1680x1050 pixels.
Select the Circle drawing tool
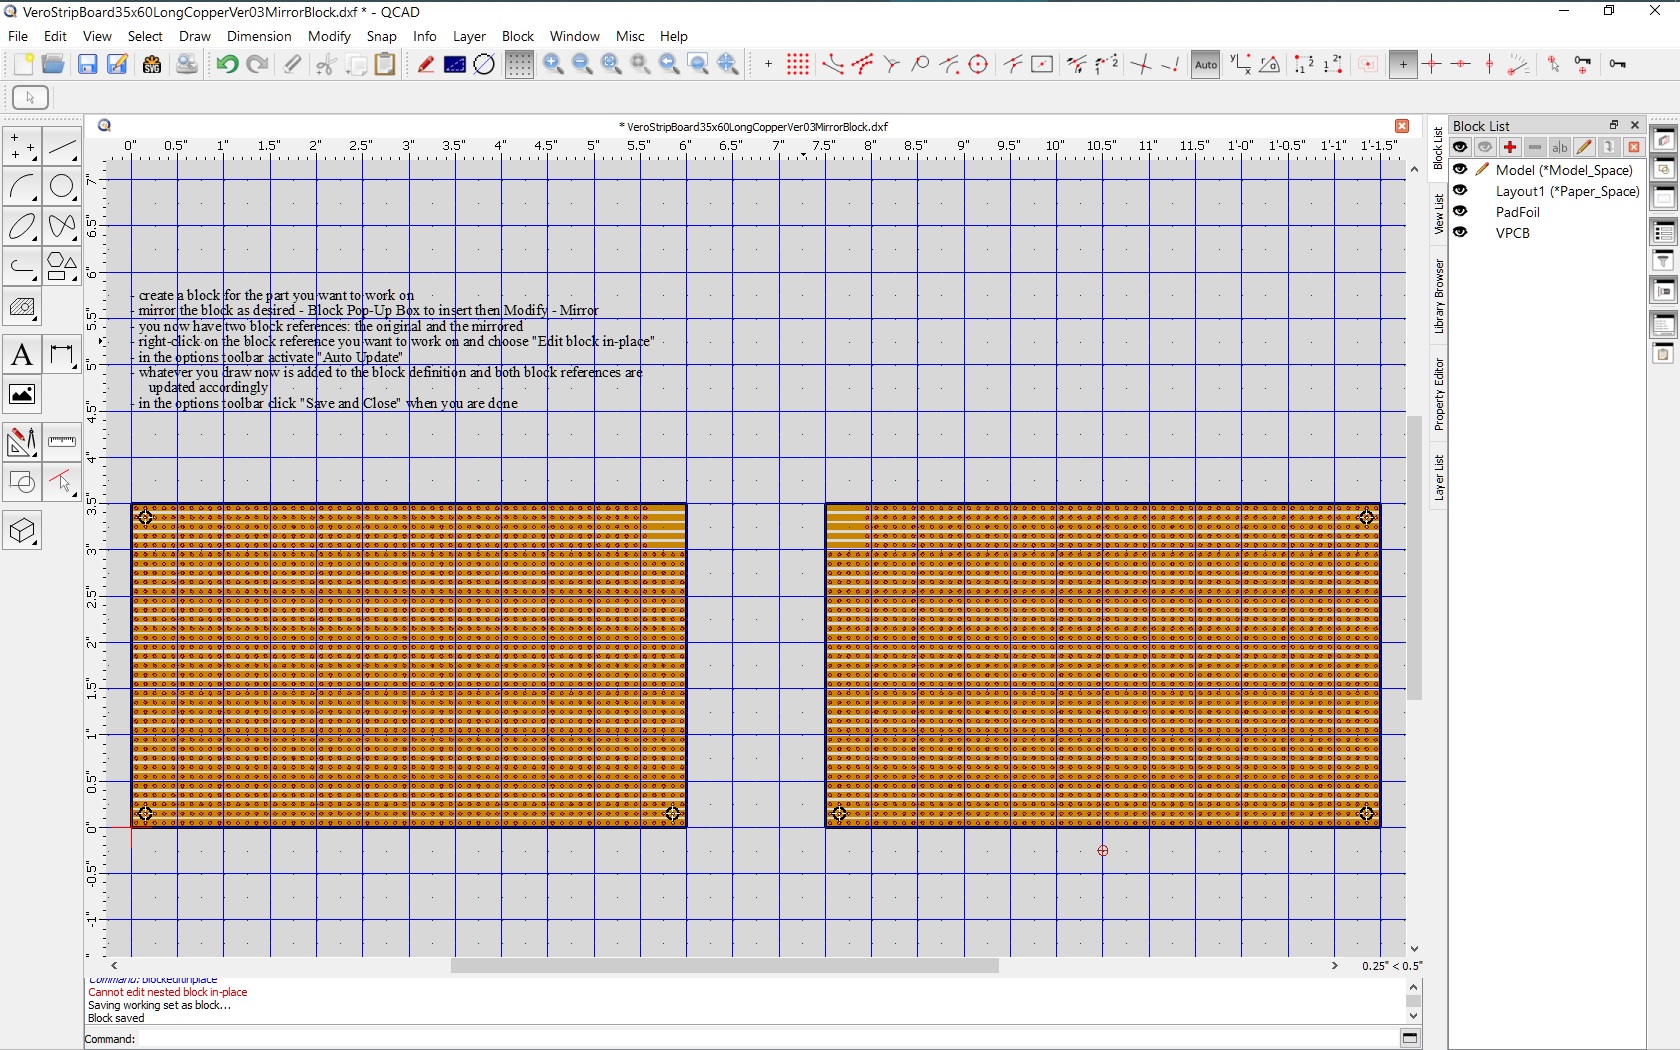(62, 187)
